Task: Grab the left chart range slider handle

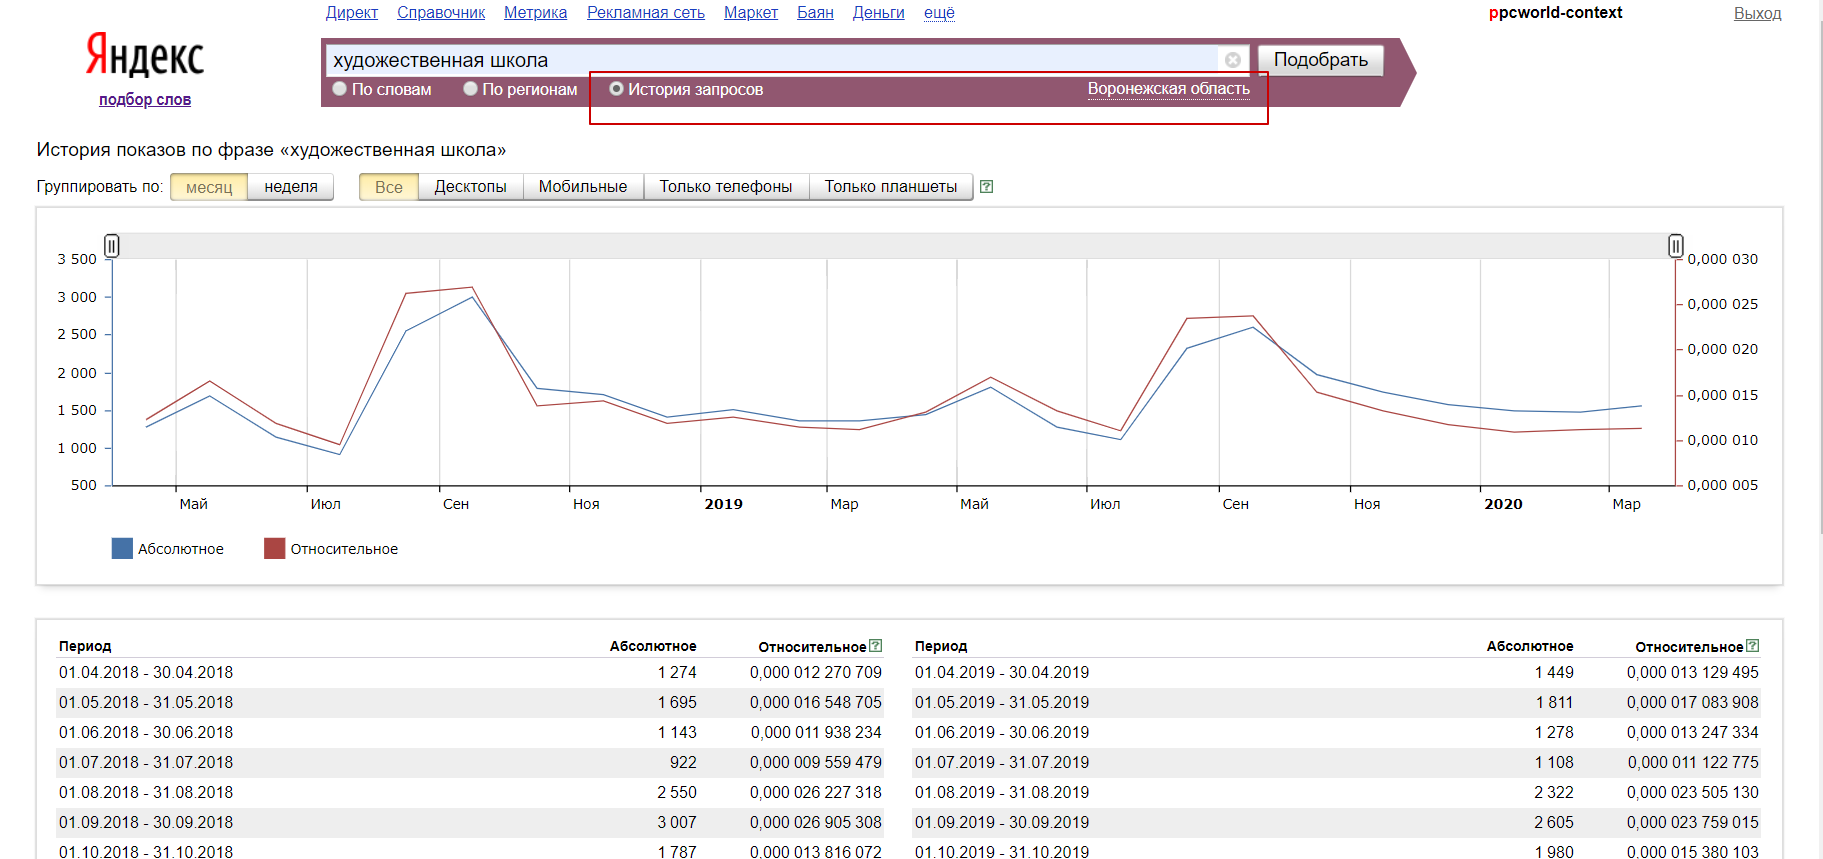Action: point(112,245)
